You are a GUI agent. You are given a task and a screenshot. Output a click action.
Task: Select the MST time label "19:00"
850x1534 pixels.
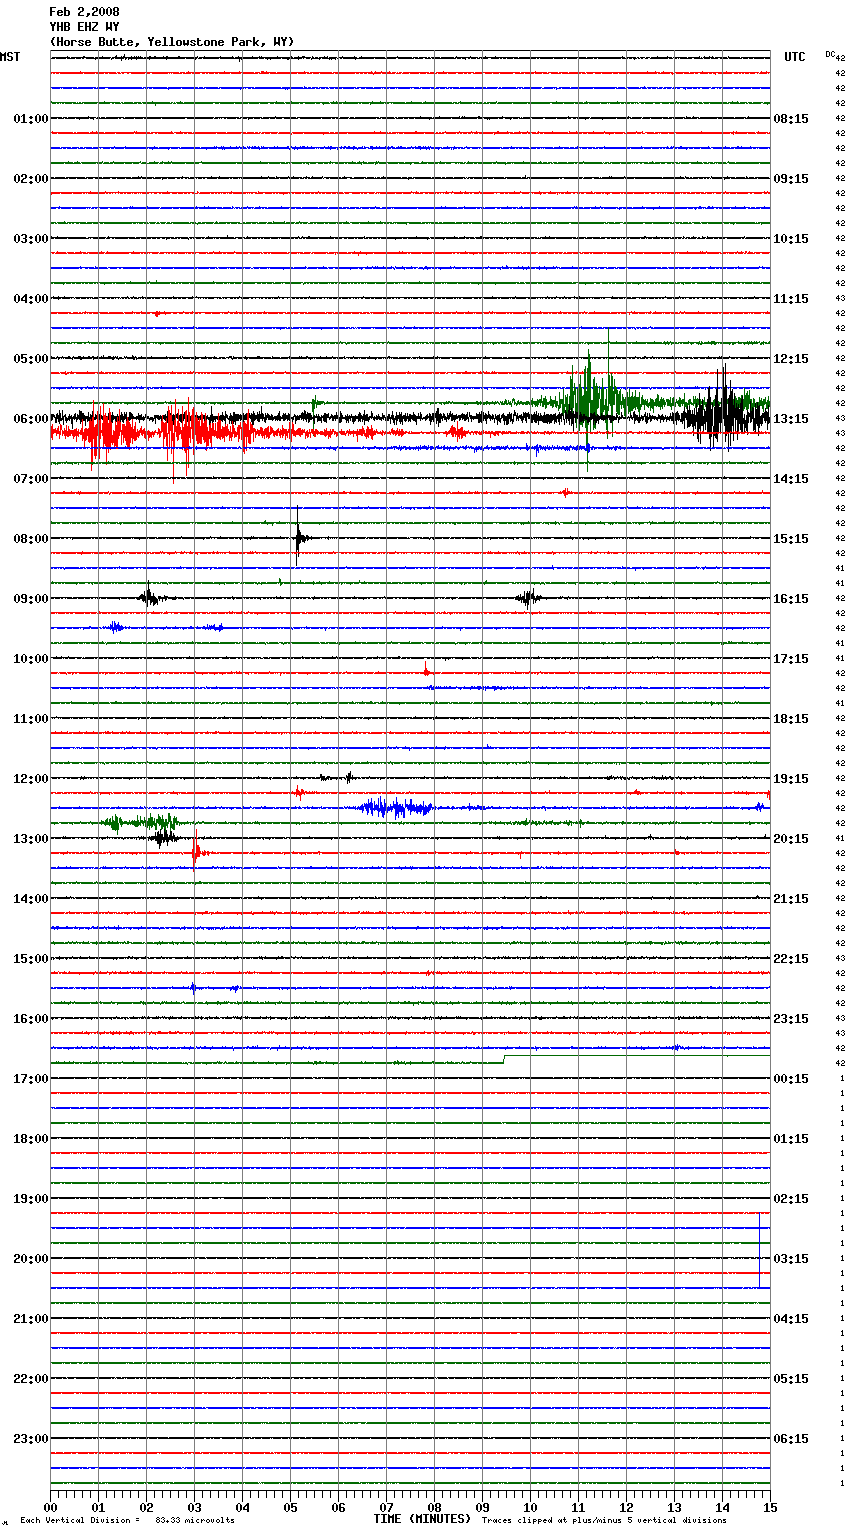[x=31, y=1199]
